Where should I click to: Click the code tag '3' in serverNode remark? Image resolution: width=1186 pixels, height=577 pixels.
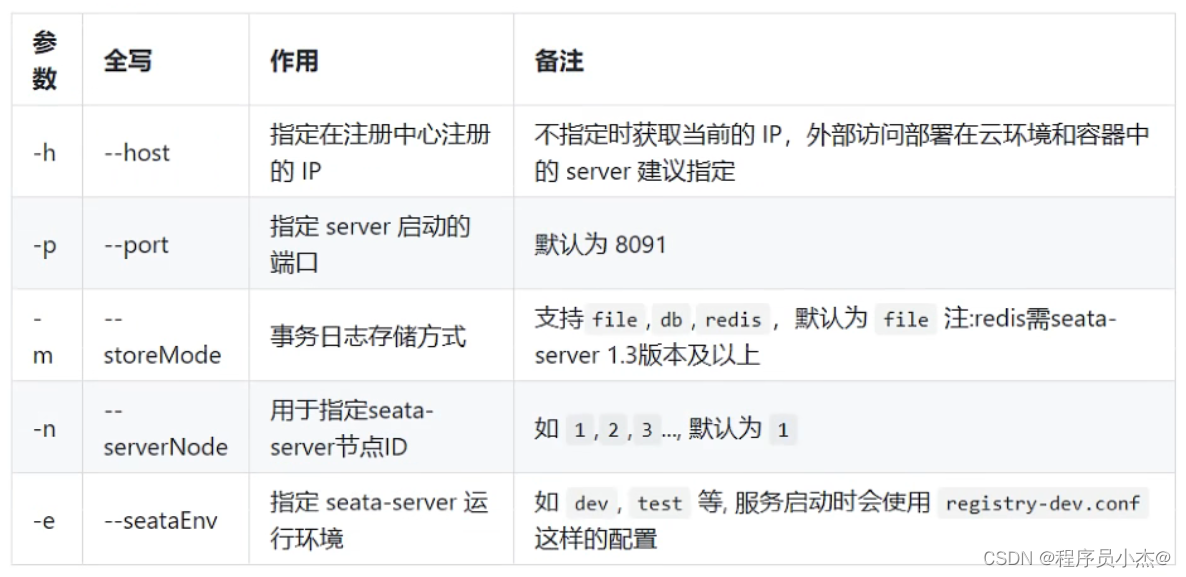(x=647, y=430)
